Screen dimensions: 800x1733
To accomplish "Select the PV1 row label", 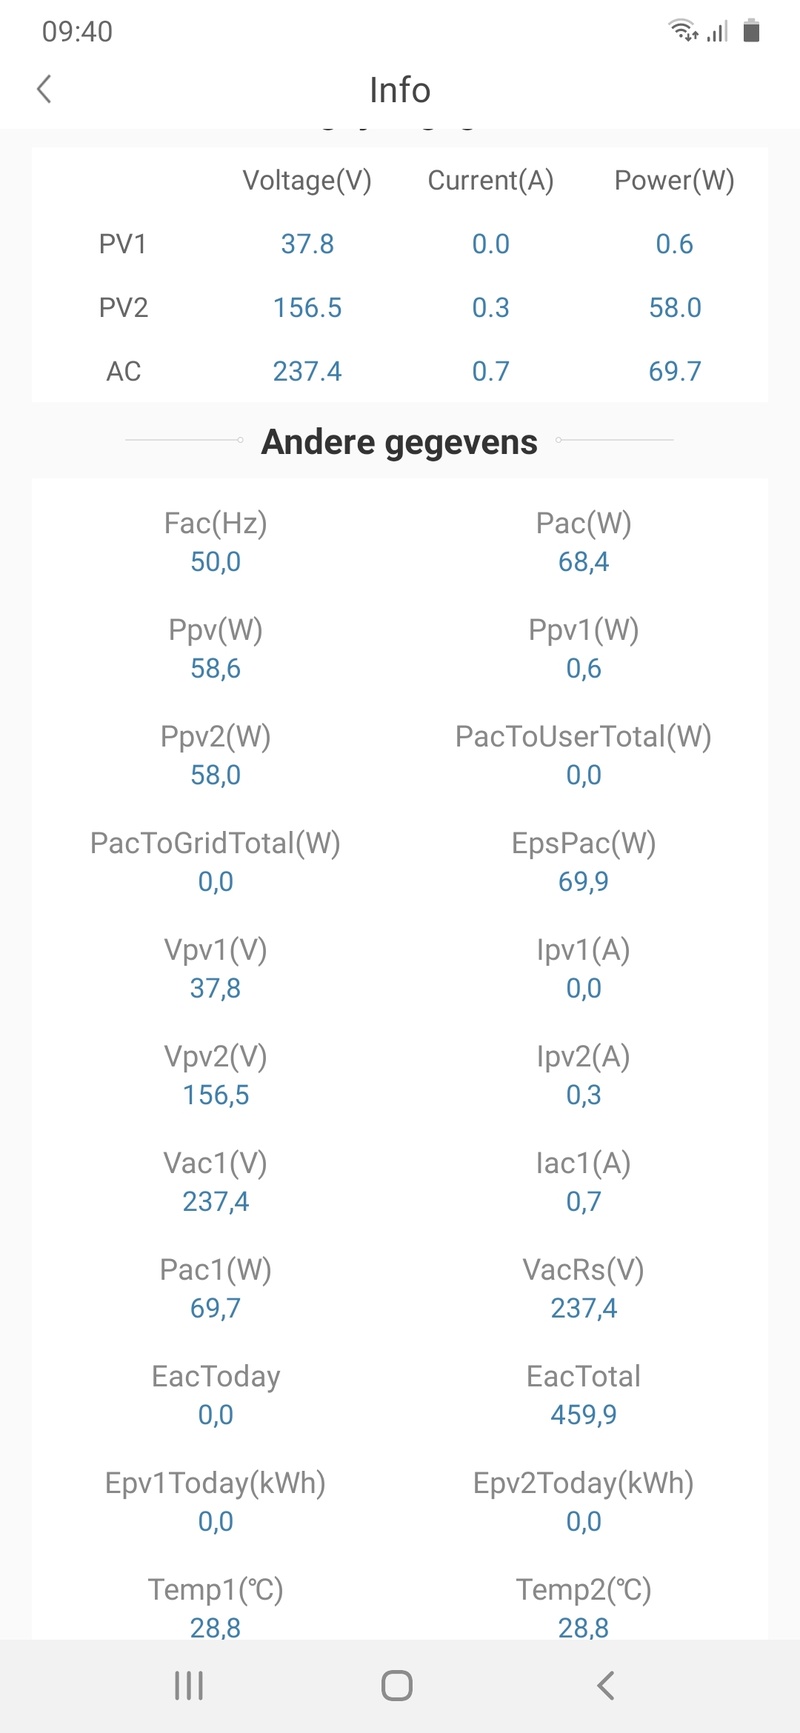I will pyautogui.click(x=123, y=244).
